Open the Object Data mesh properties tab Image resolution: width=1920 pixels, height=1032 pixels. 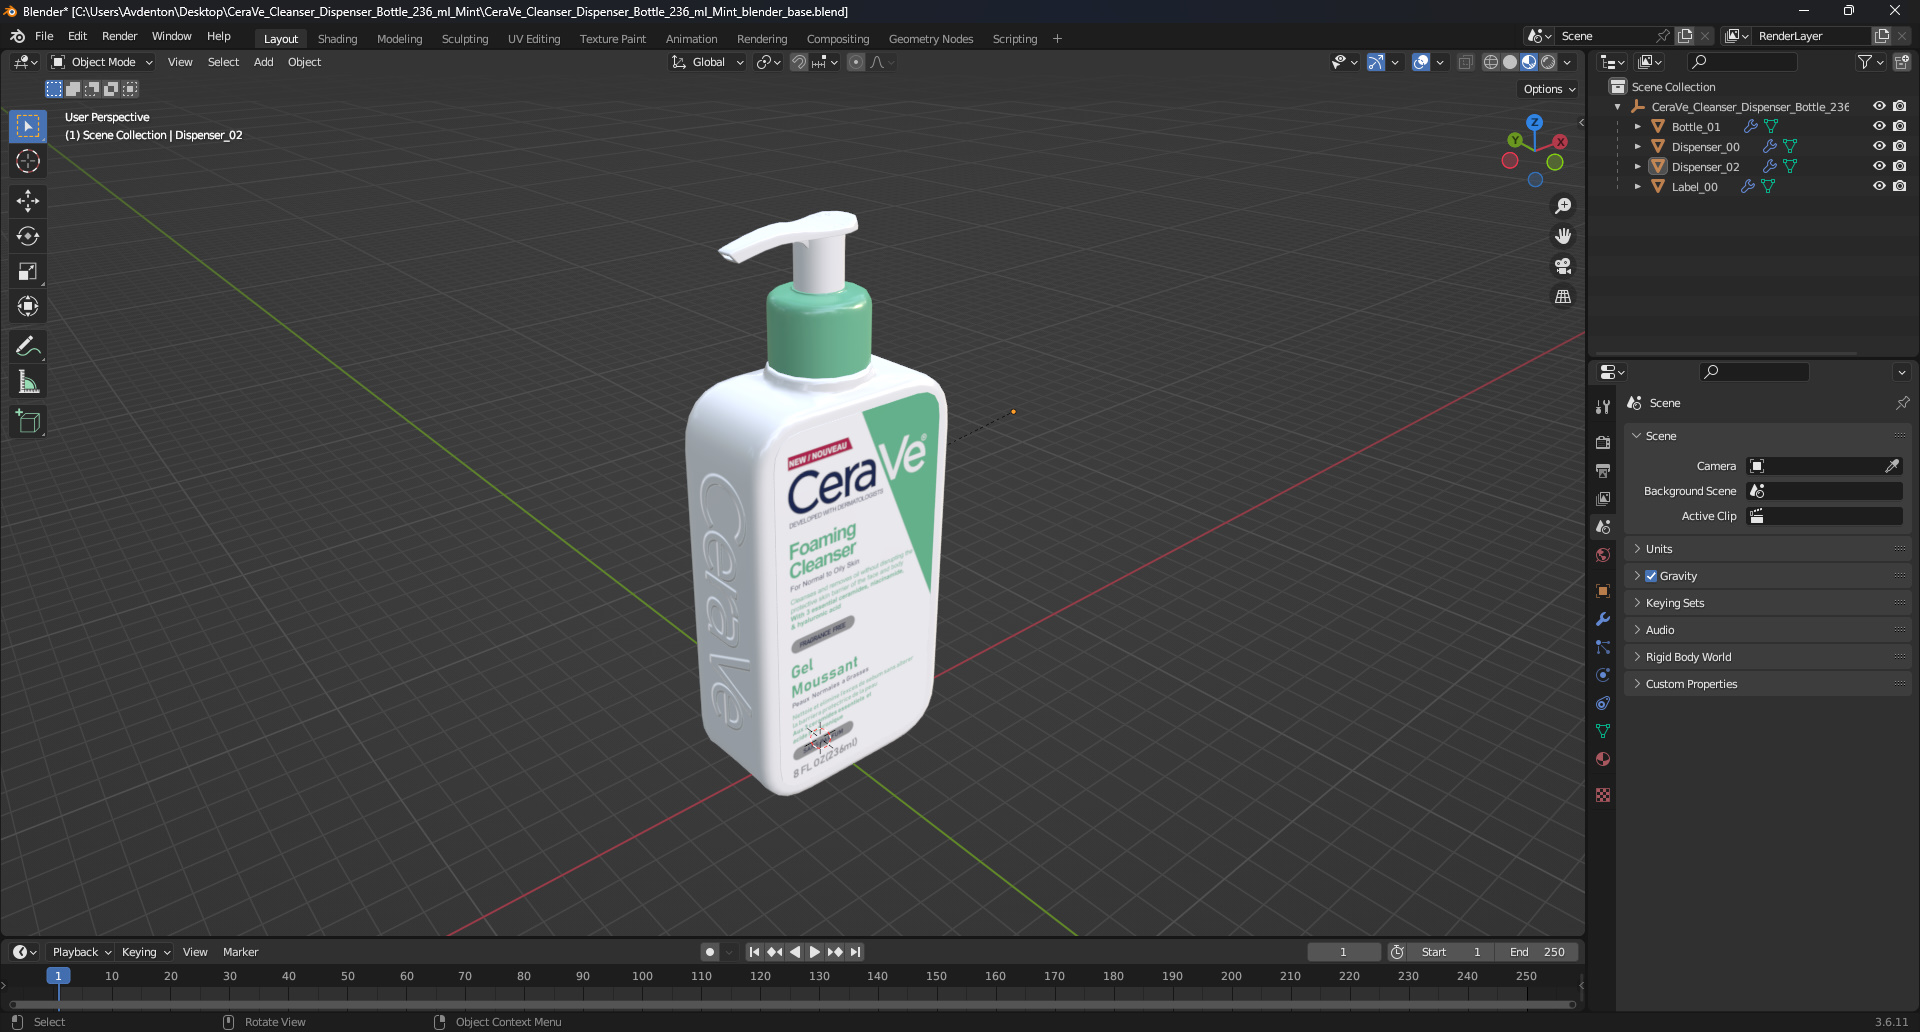coord(1603,731)
